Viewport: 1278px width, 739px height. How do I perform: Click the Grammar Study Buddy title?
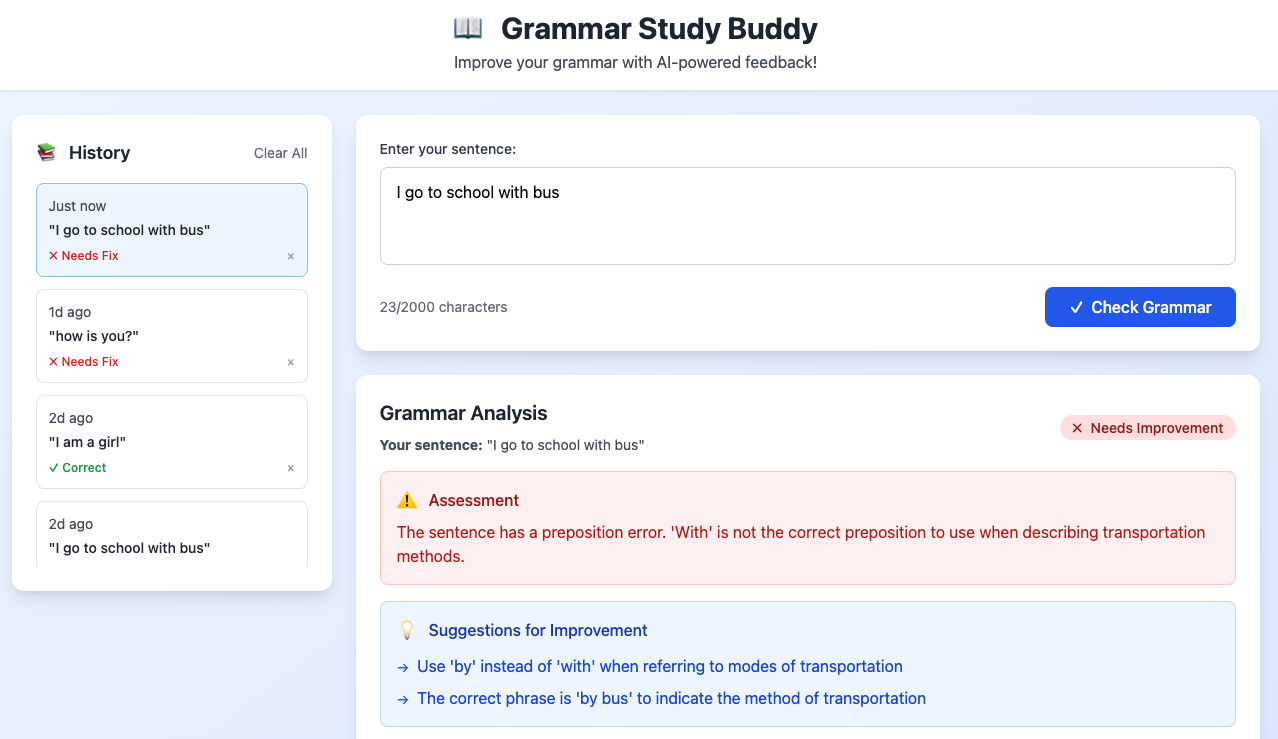click(x=659, y=28)
